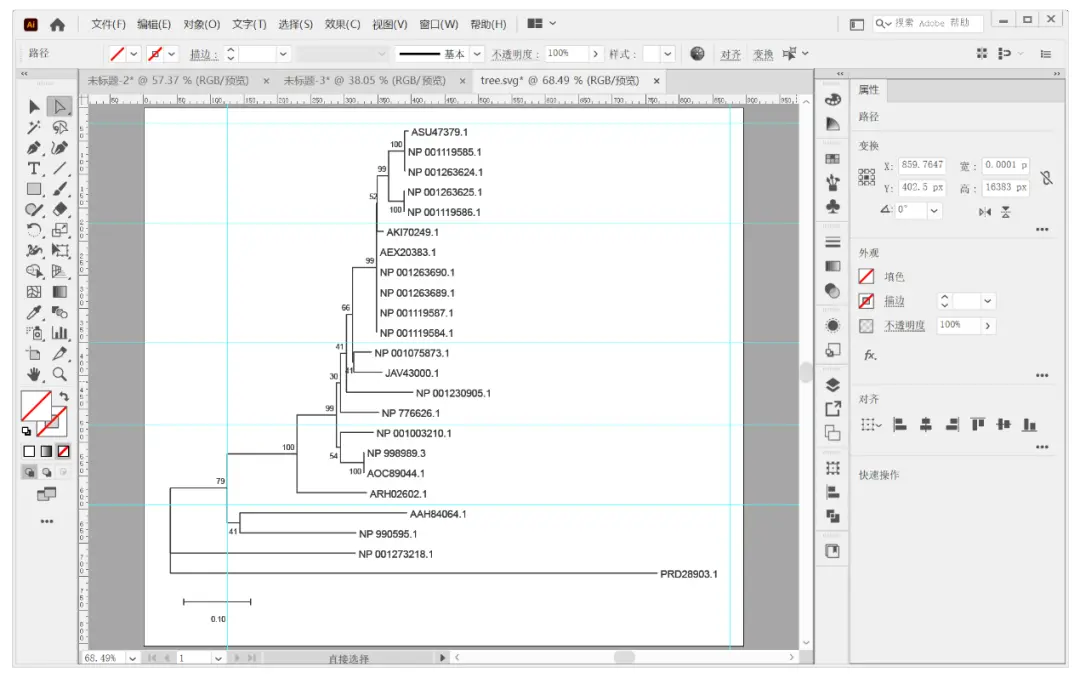
Task: Open the 样式 style dropdown
Action: pos(667,54)
